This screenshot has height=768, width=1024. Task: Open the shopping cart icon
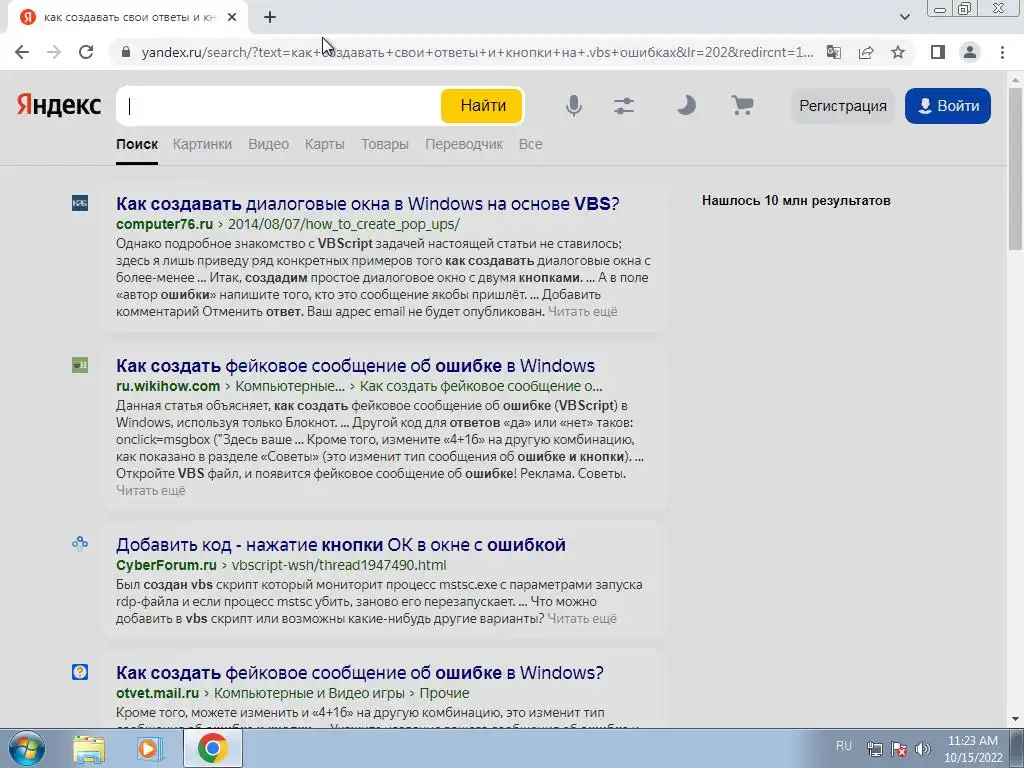click(742, 105)
